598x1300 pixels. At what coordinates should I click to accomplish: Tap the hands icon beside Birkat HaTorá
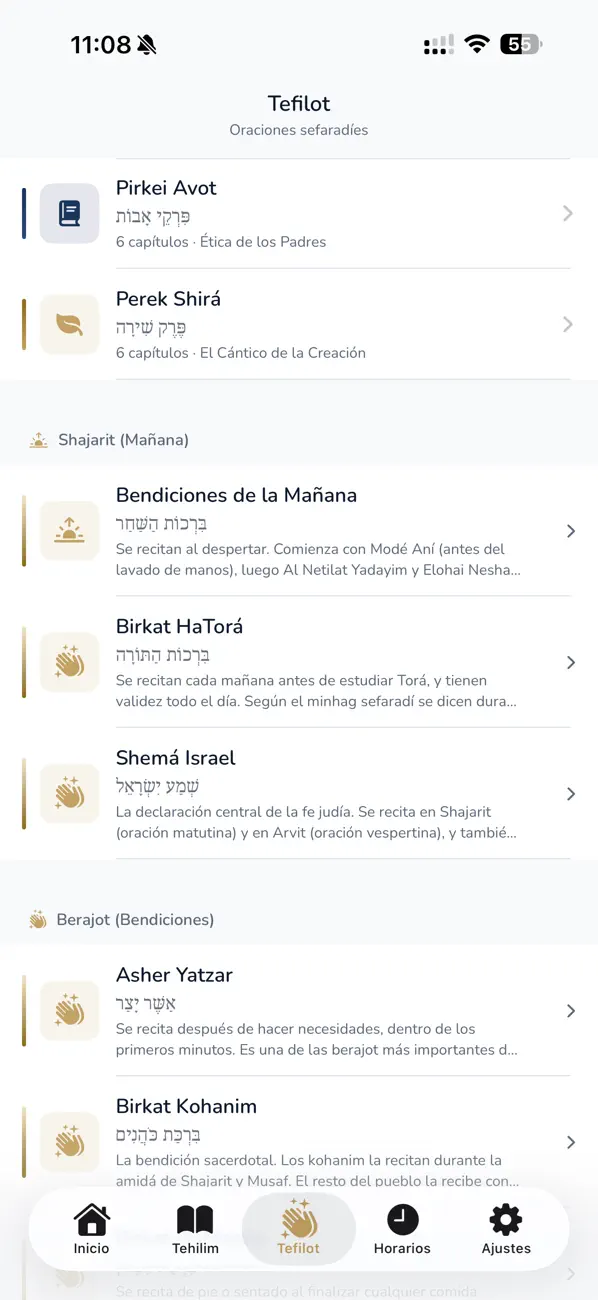click(68, 662)
